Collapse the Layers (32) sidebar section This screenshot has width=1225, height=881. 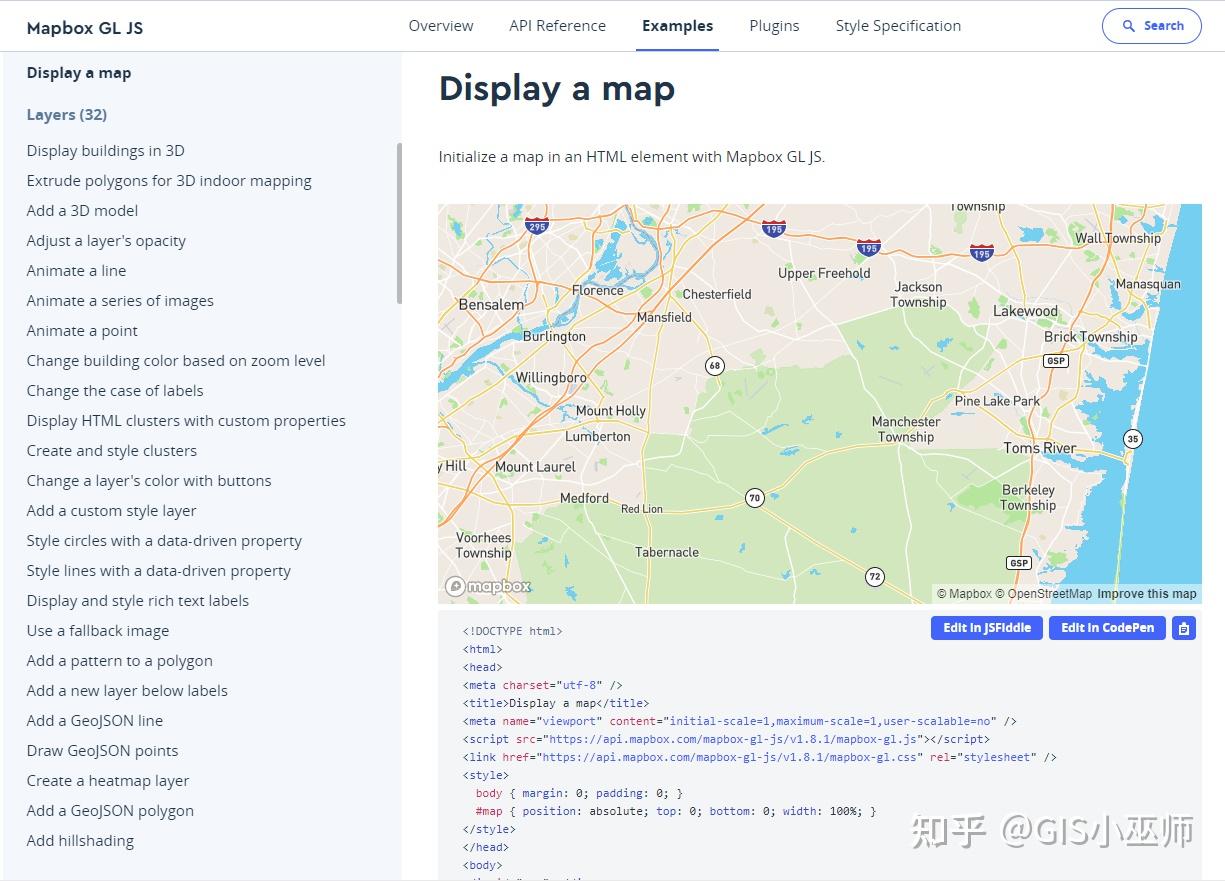[66, 114]
